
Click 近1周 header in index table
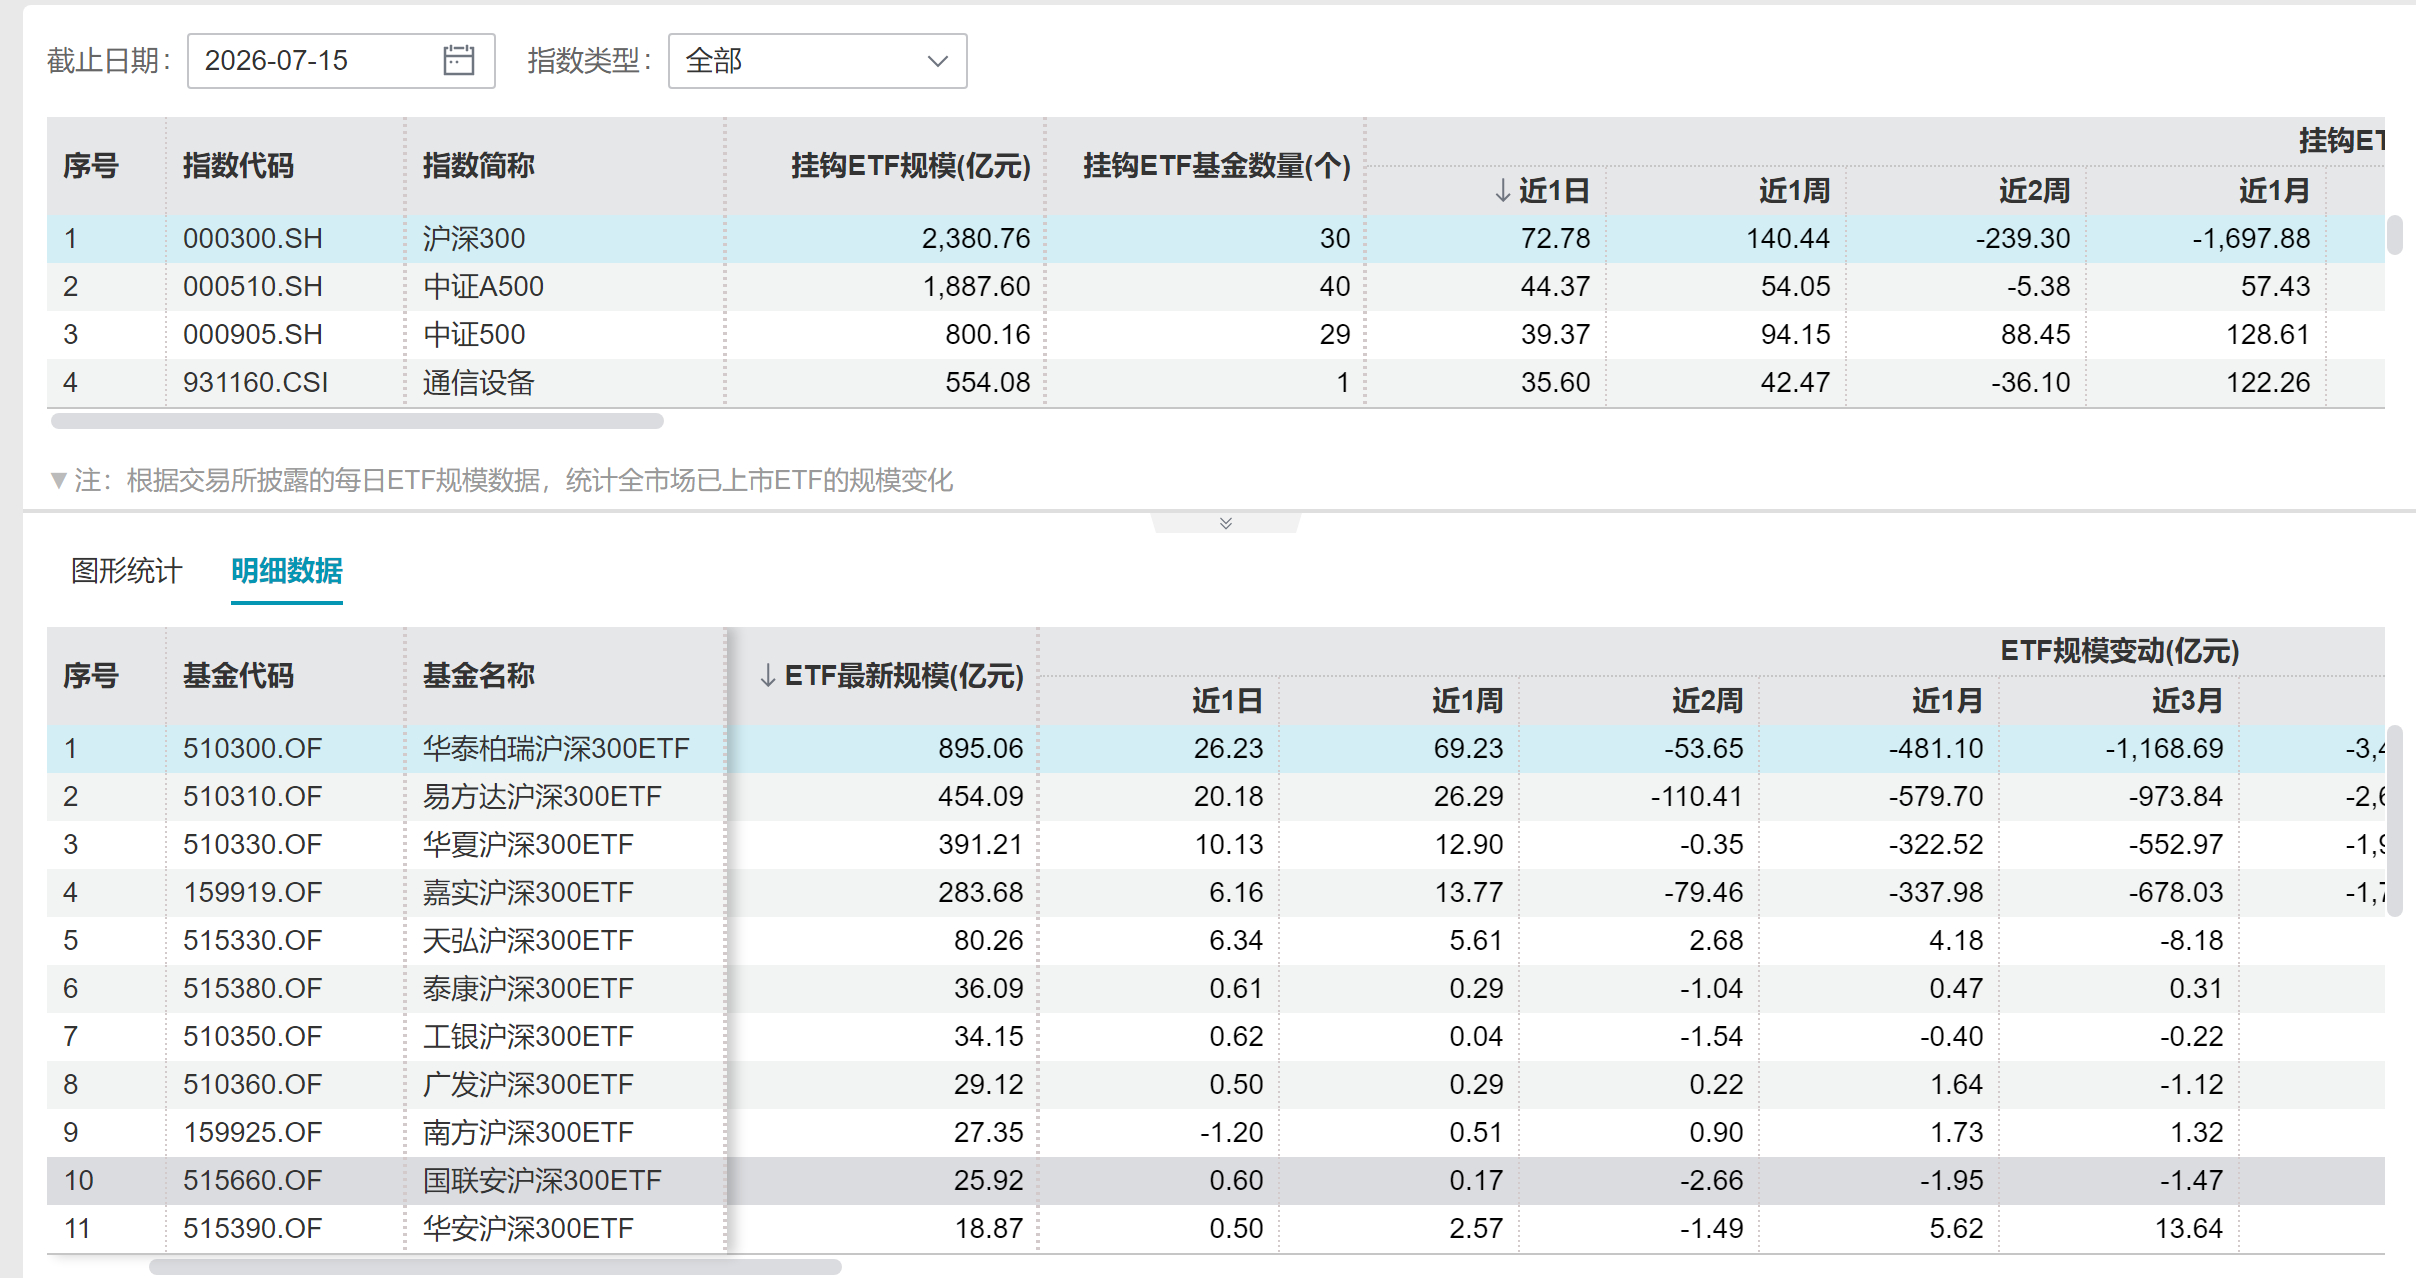[x=1794, y=190]
